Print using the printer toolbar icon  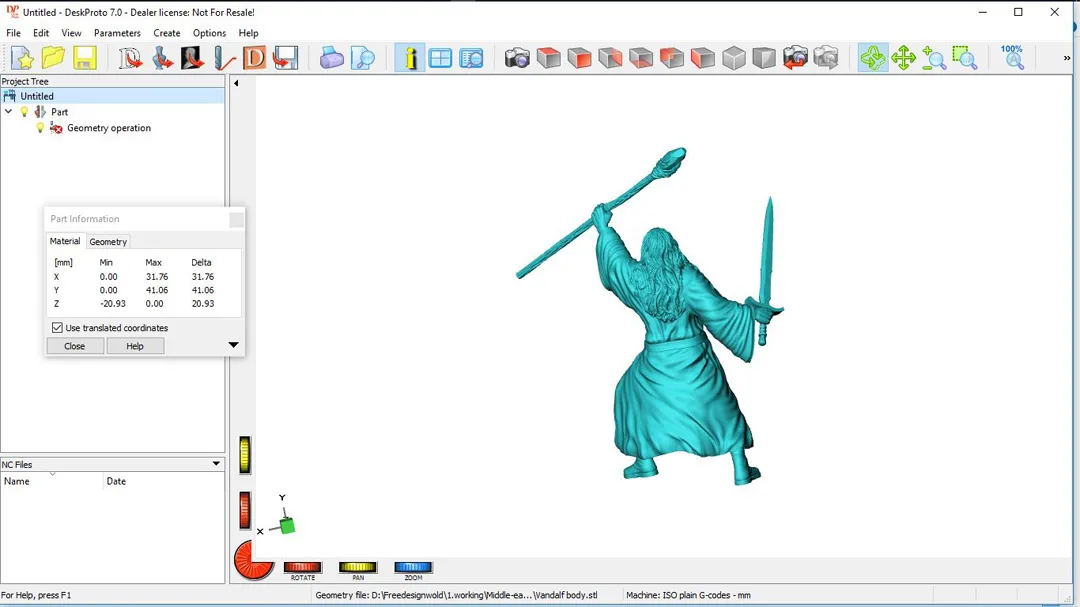point(331,58)
